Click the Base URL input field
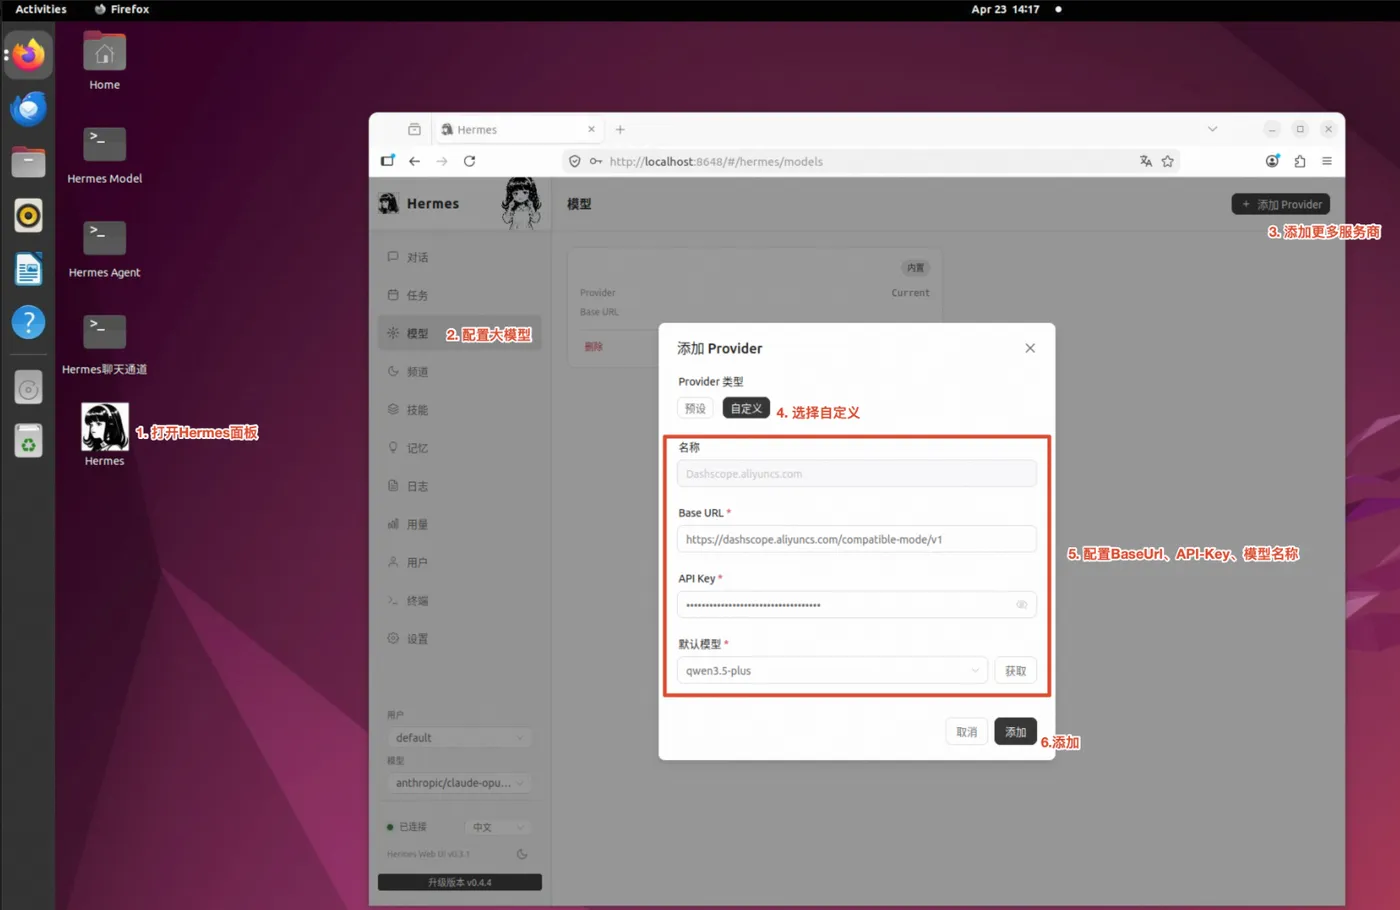Image resolution: width=1400 pixels, height=910 pixels. 856,539
